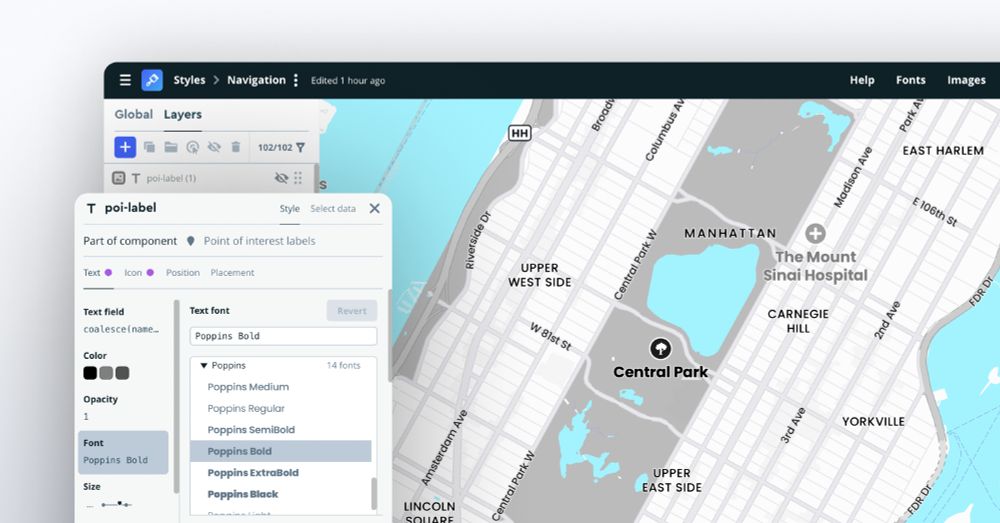The image size is (1000, 523).
Task: Toggle visibility of poi-label (1) layer
Action: point(281,178)
